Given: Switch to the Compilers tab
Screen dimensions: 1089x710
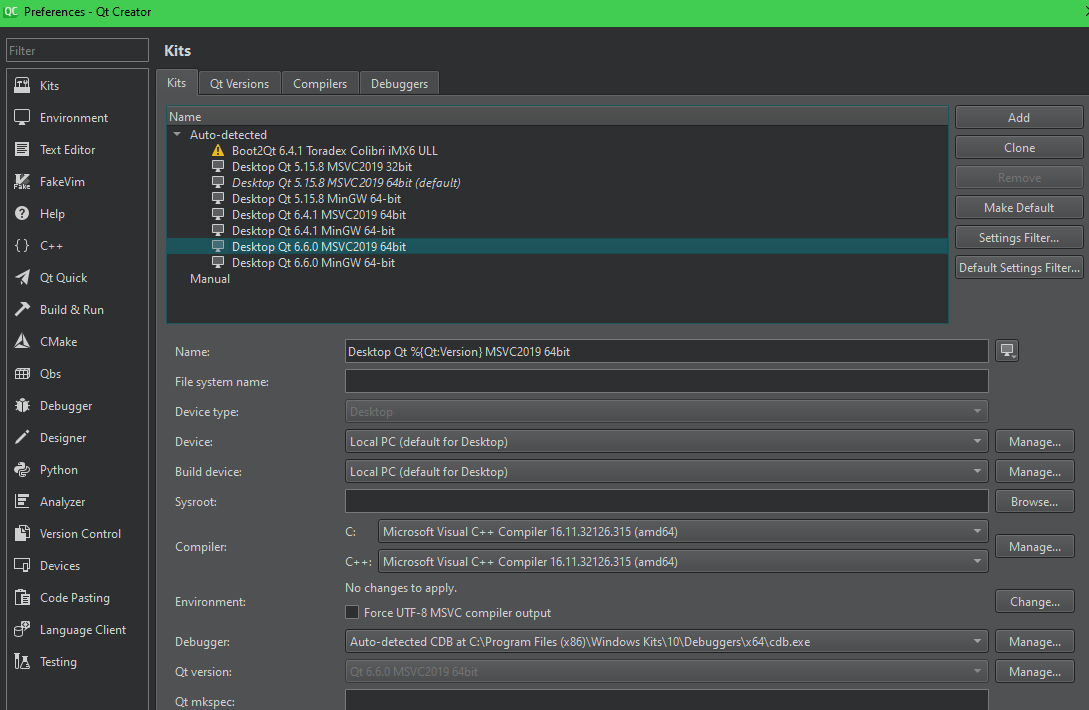Looking at the screenshot, I should pos(319,83).
